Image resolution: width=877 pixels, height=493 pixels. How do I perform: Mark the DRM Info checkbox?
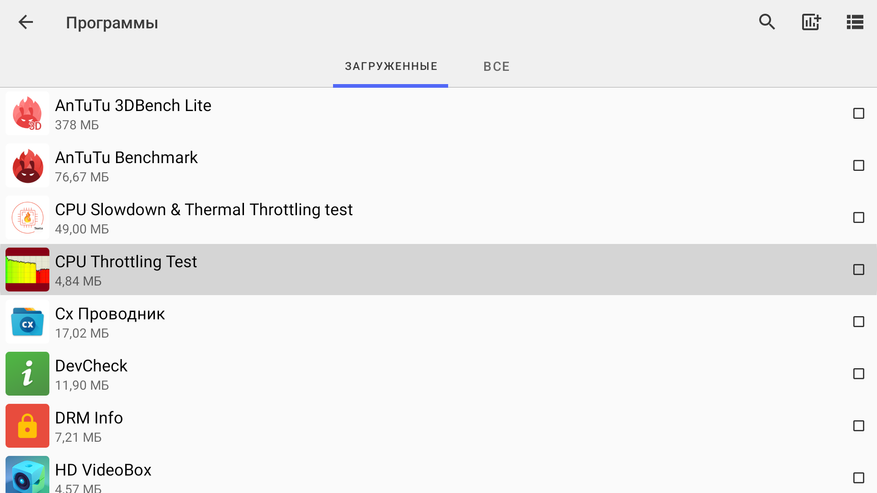[x=858, y=426]
